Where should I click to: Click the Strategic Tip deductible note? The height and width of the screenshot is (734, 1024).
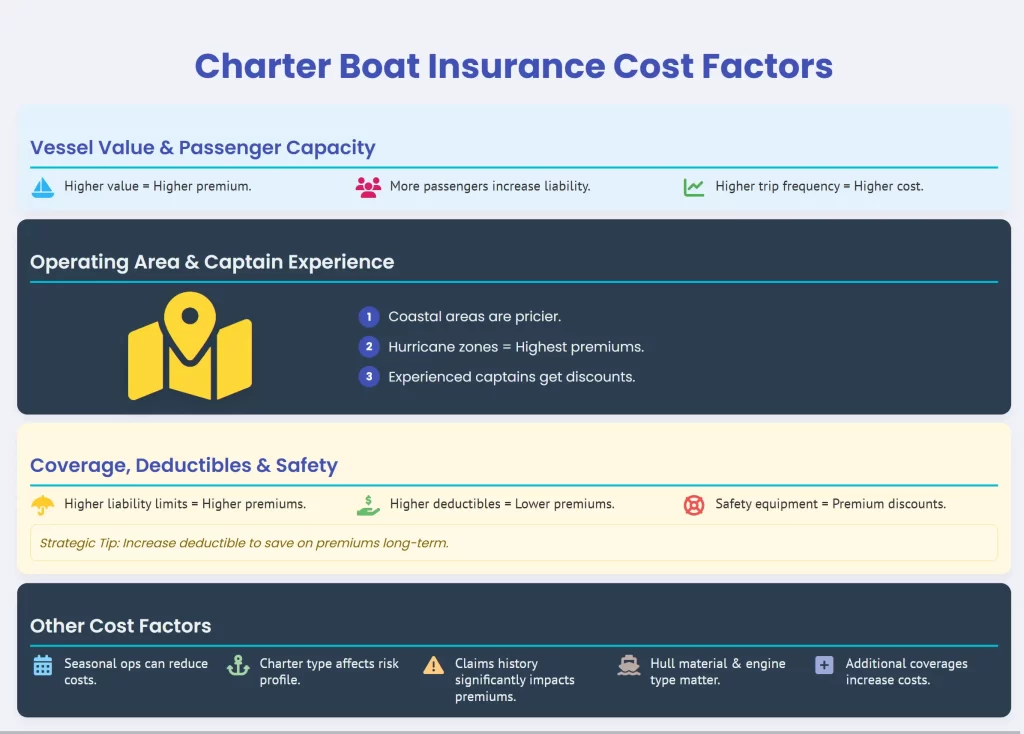(x=244, y=543)
